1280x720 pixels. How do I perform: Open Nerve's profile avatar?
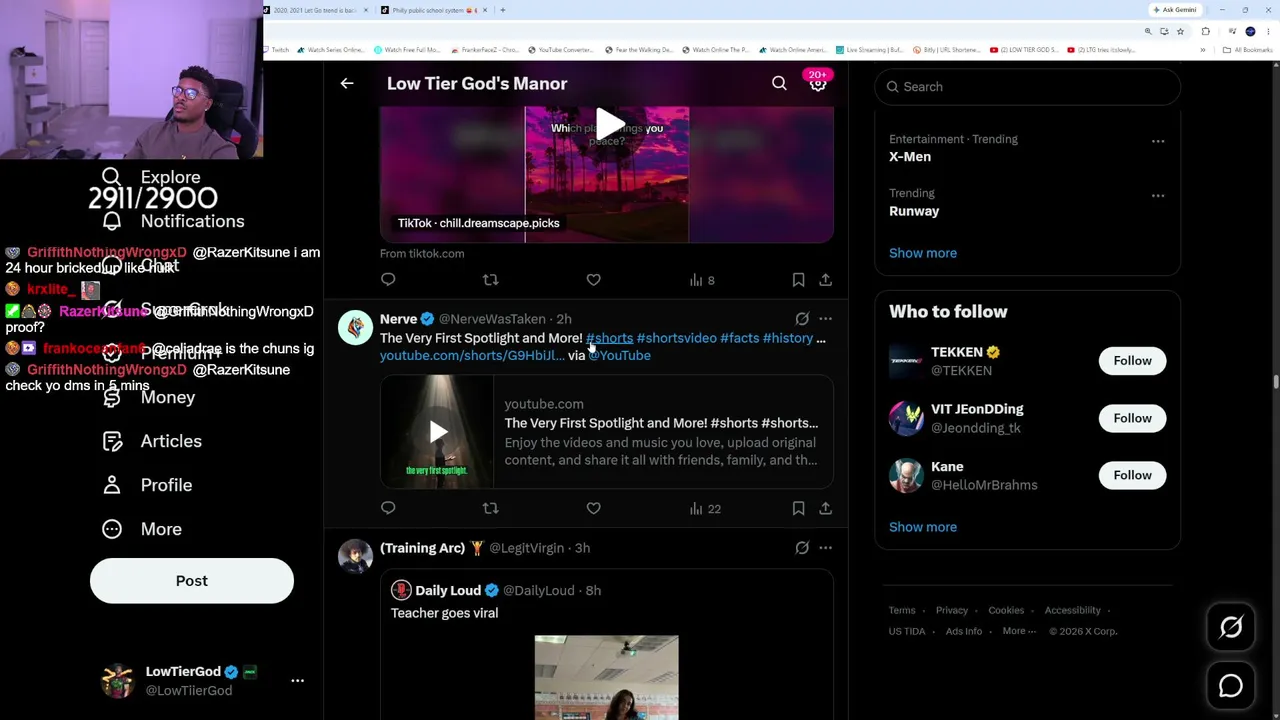(x=355, y=327)
